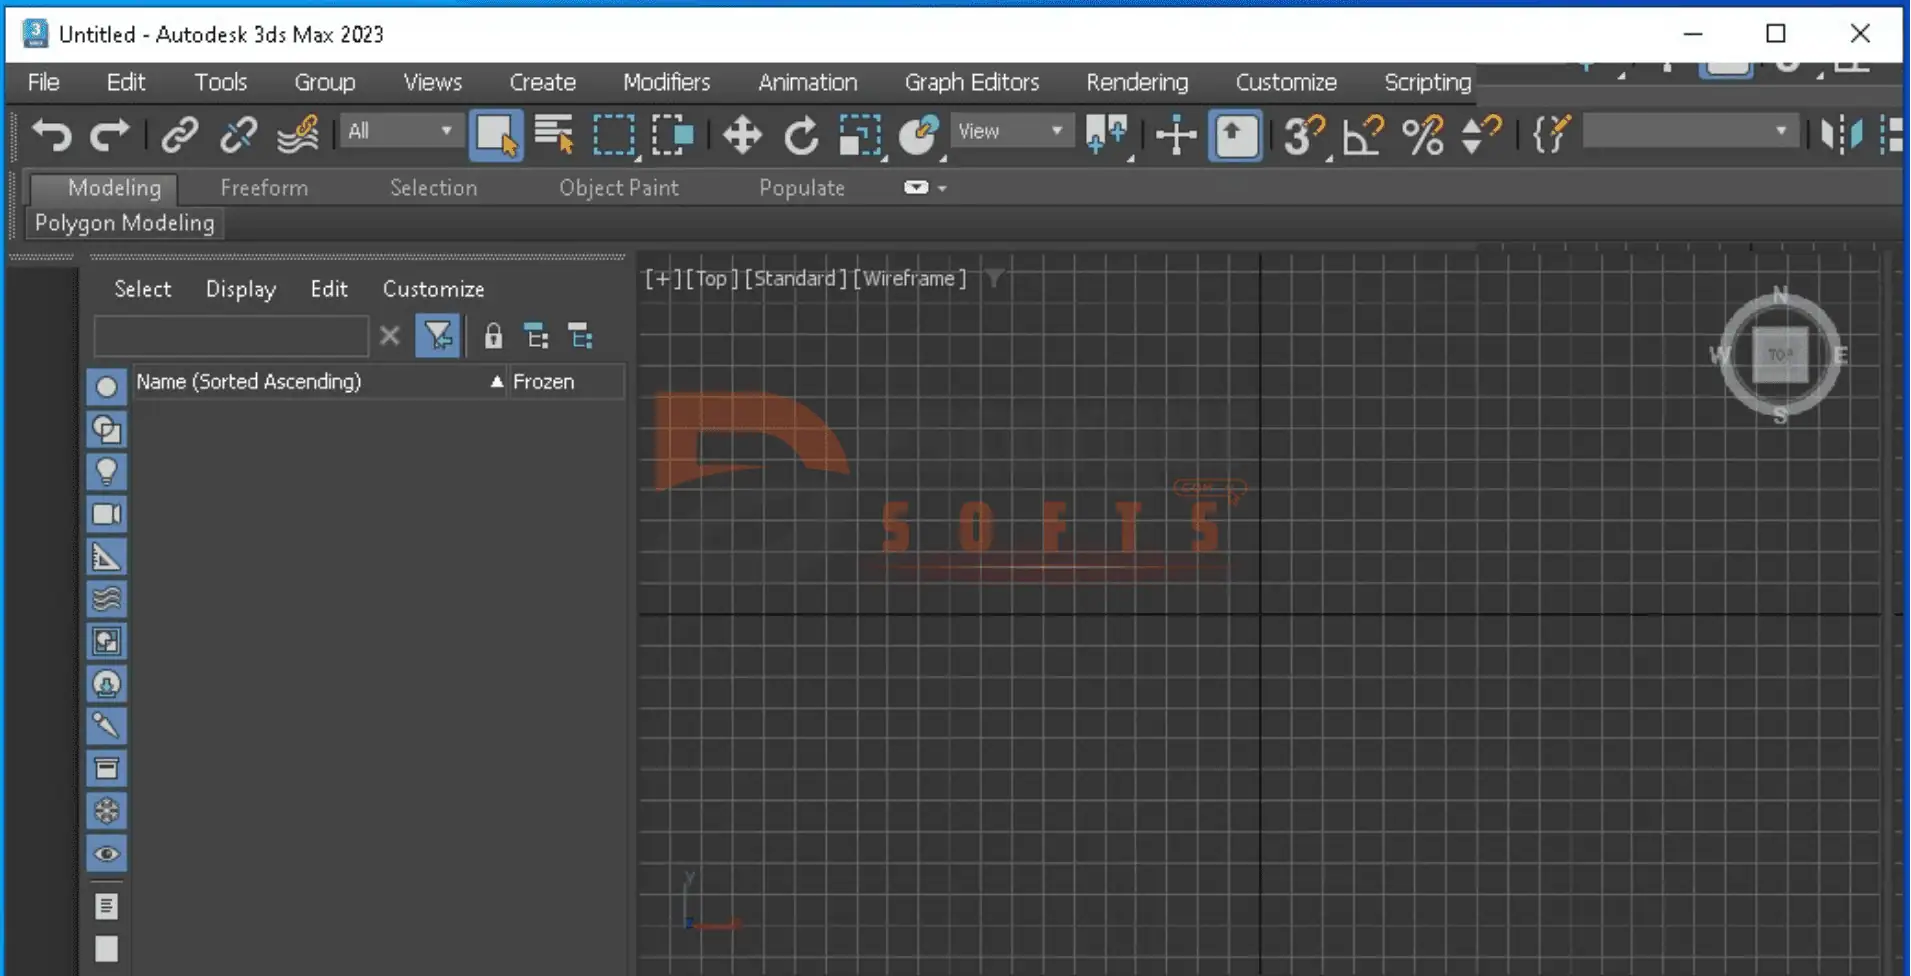Screen dimensions: 1911x976
Task: Open the reference coordinate system View dropdown
Action: coord(1010,131)
